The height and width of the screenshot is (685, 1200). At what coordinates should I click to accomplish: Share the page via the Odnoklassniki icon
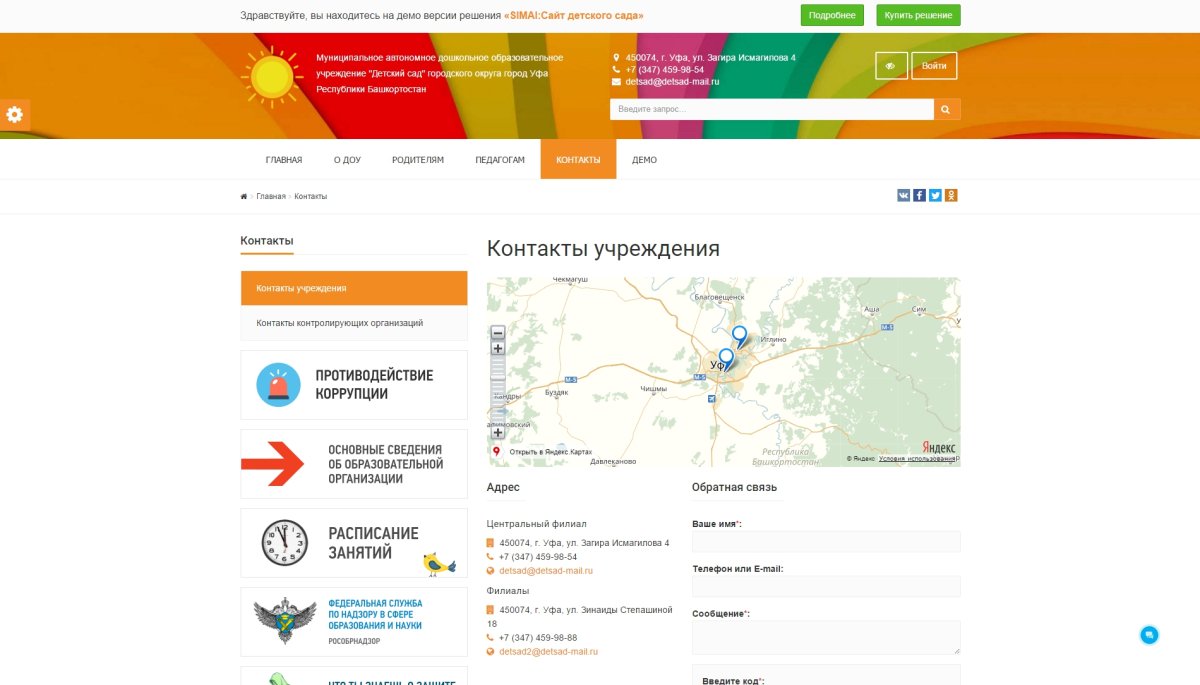click(x=951, y=195)
